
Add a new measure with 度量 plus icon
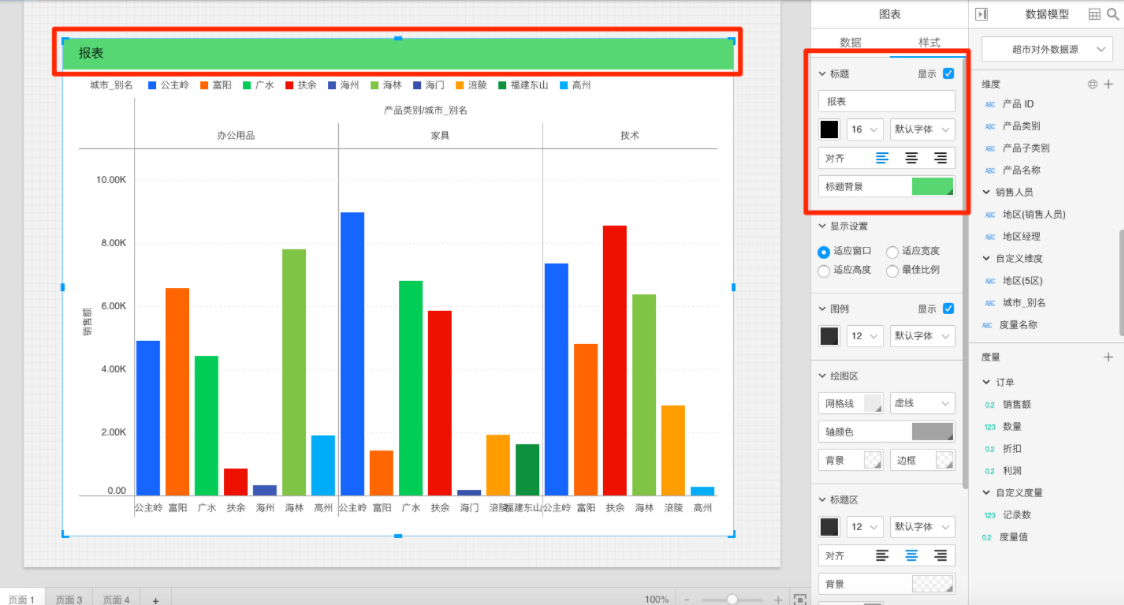[1108, 357]
